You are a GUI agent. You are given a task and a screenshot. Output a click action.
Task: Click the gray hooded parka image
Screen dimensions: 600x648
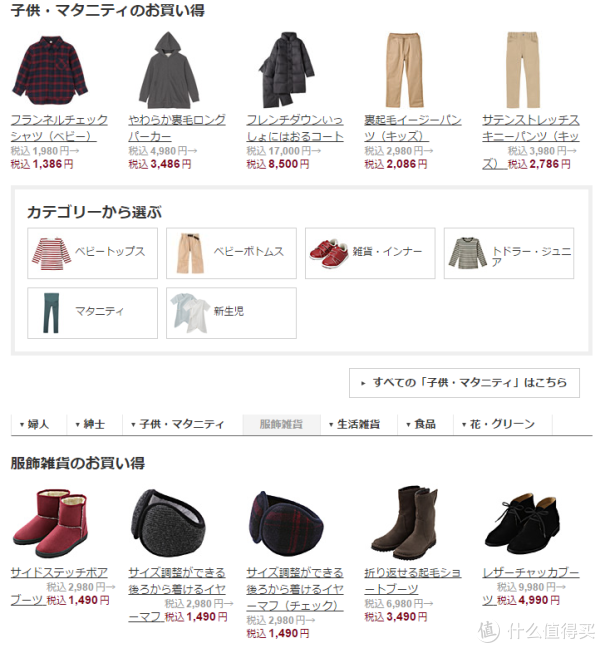coord(169,70)
